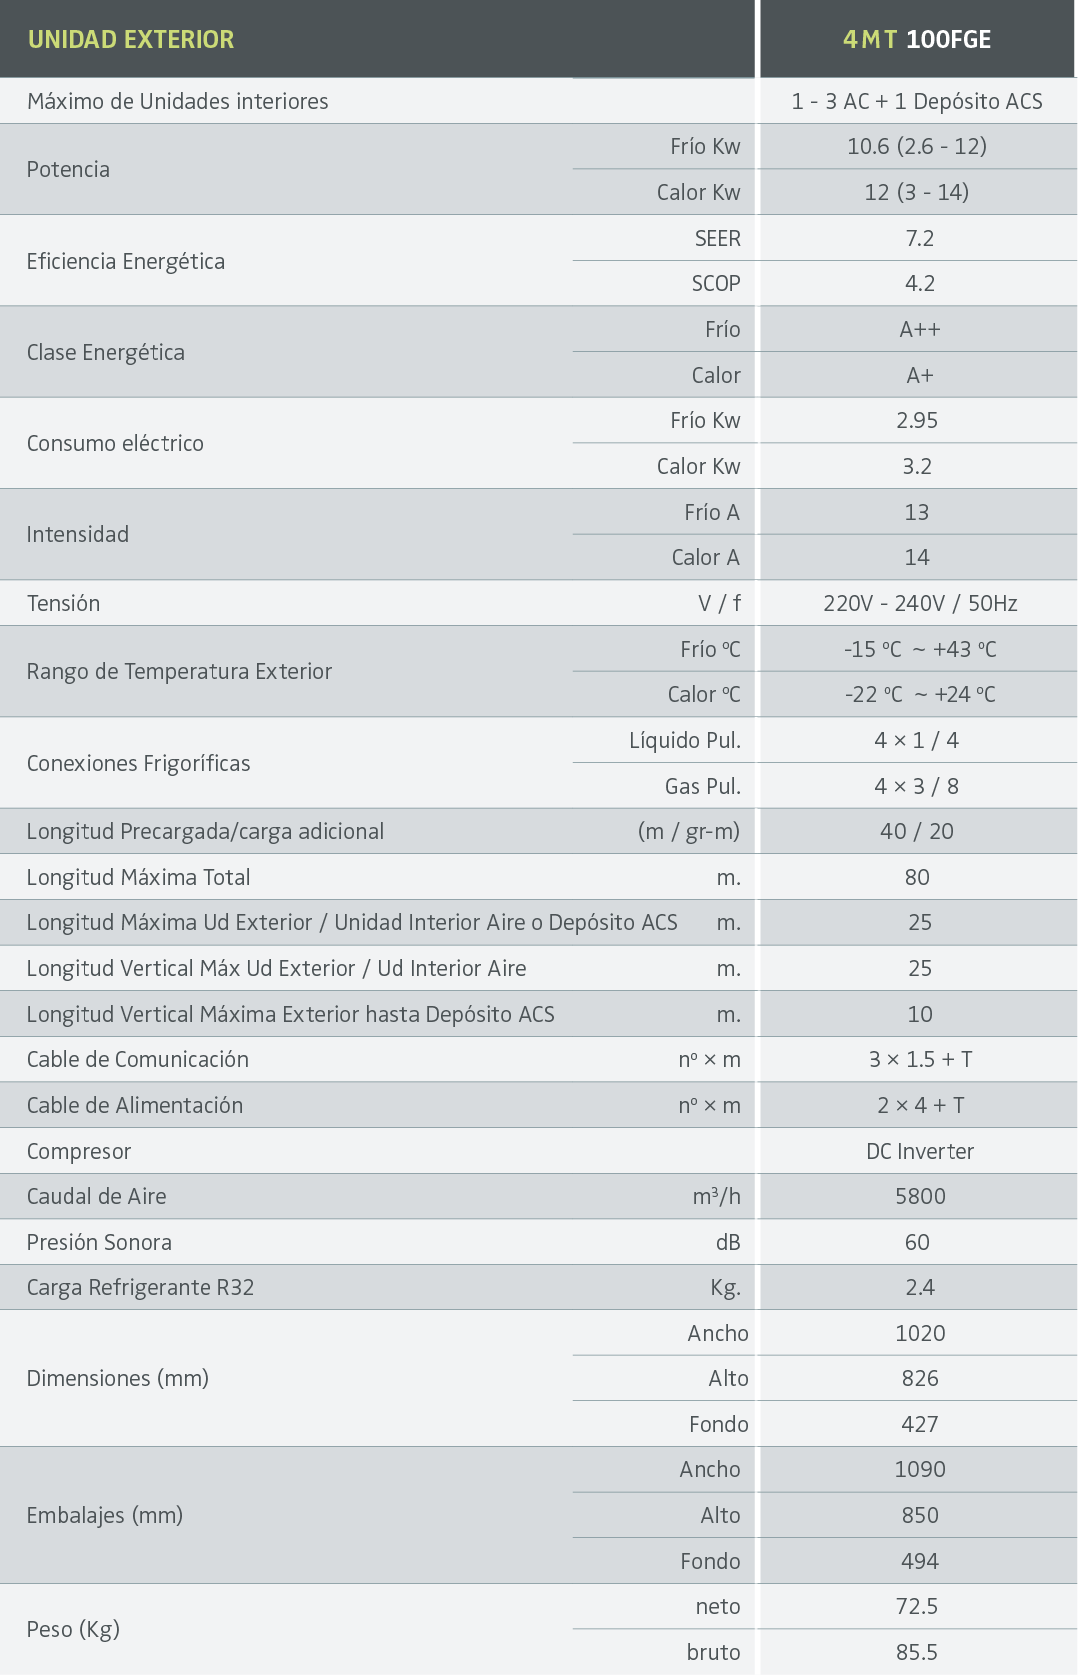This screenshot has width=1080, height=1675.
Task: Select the Presión Sonora label
Action: tap(99, 1242)
